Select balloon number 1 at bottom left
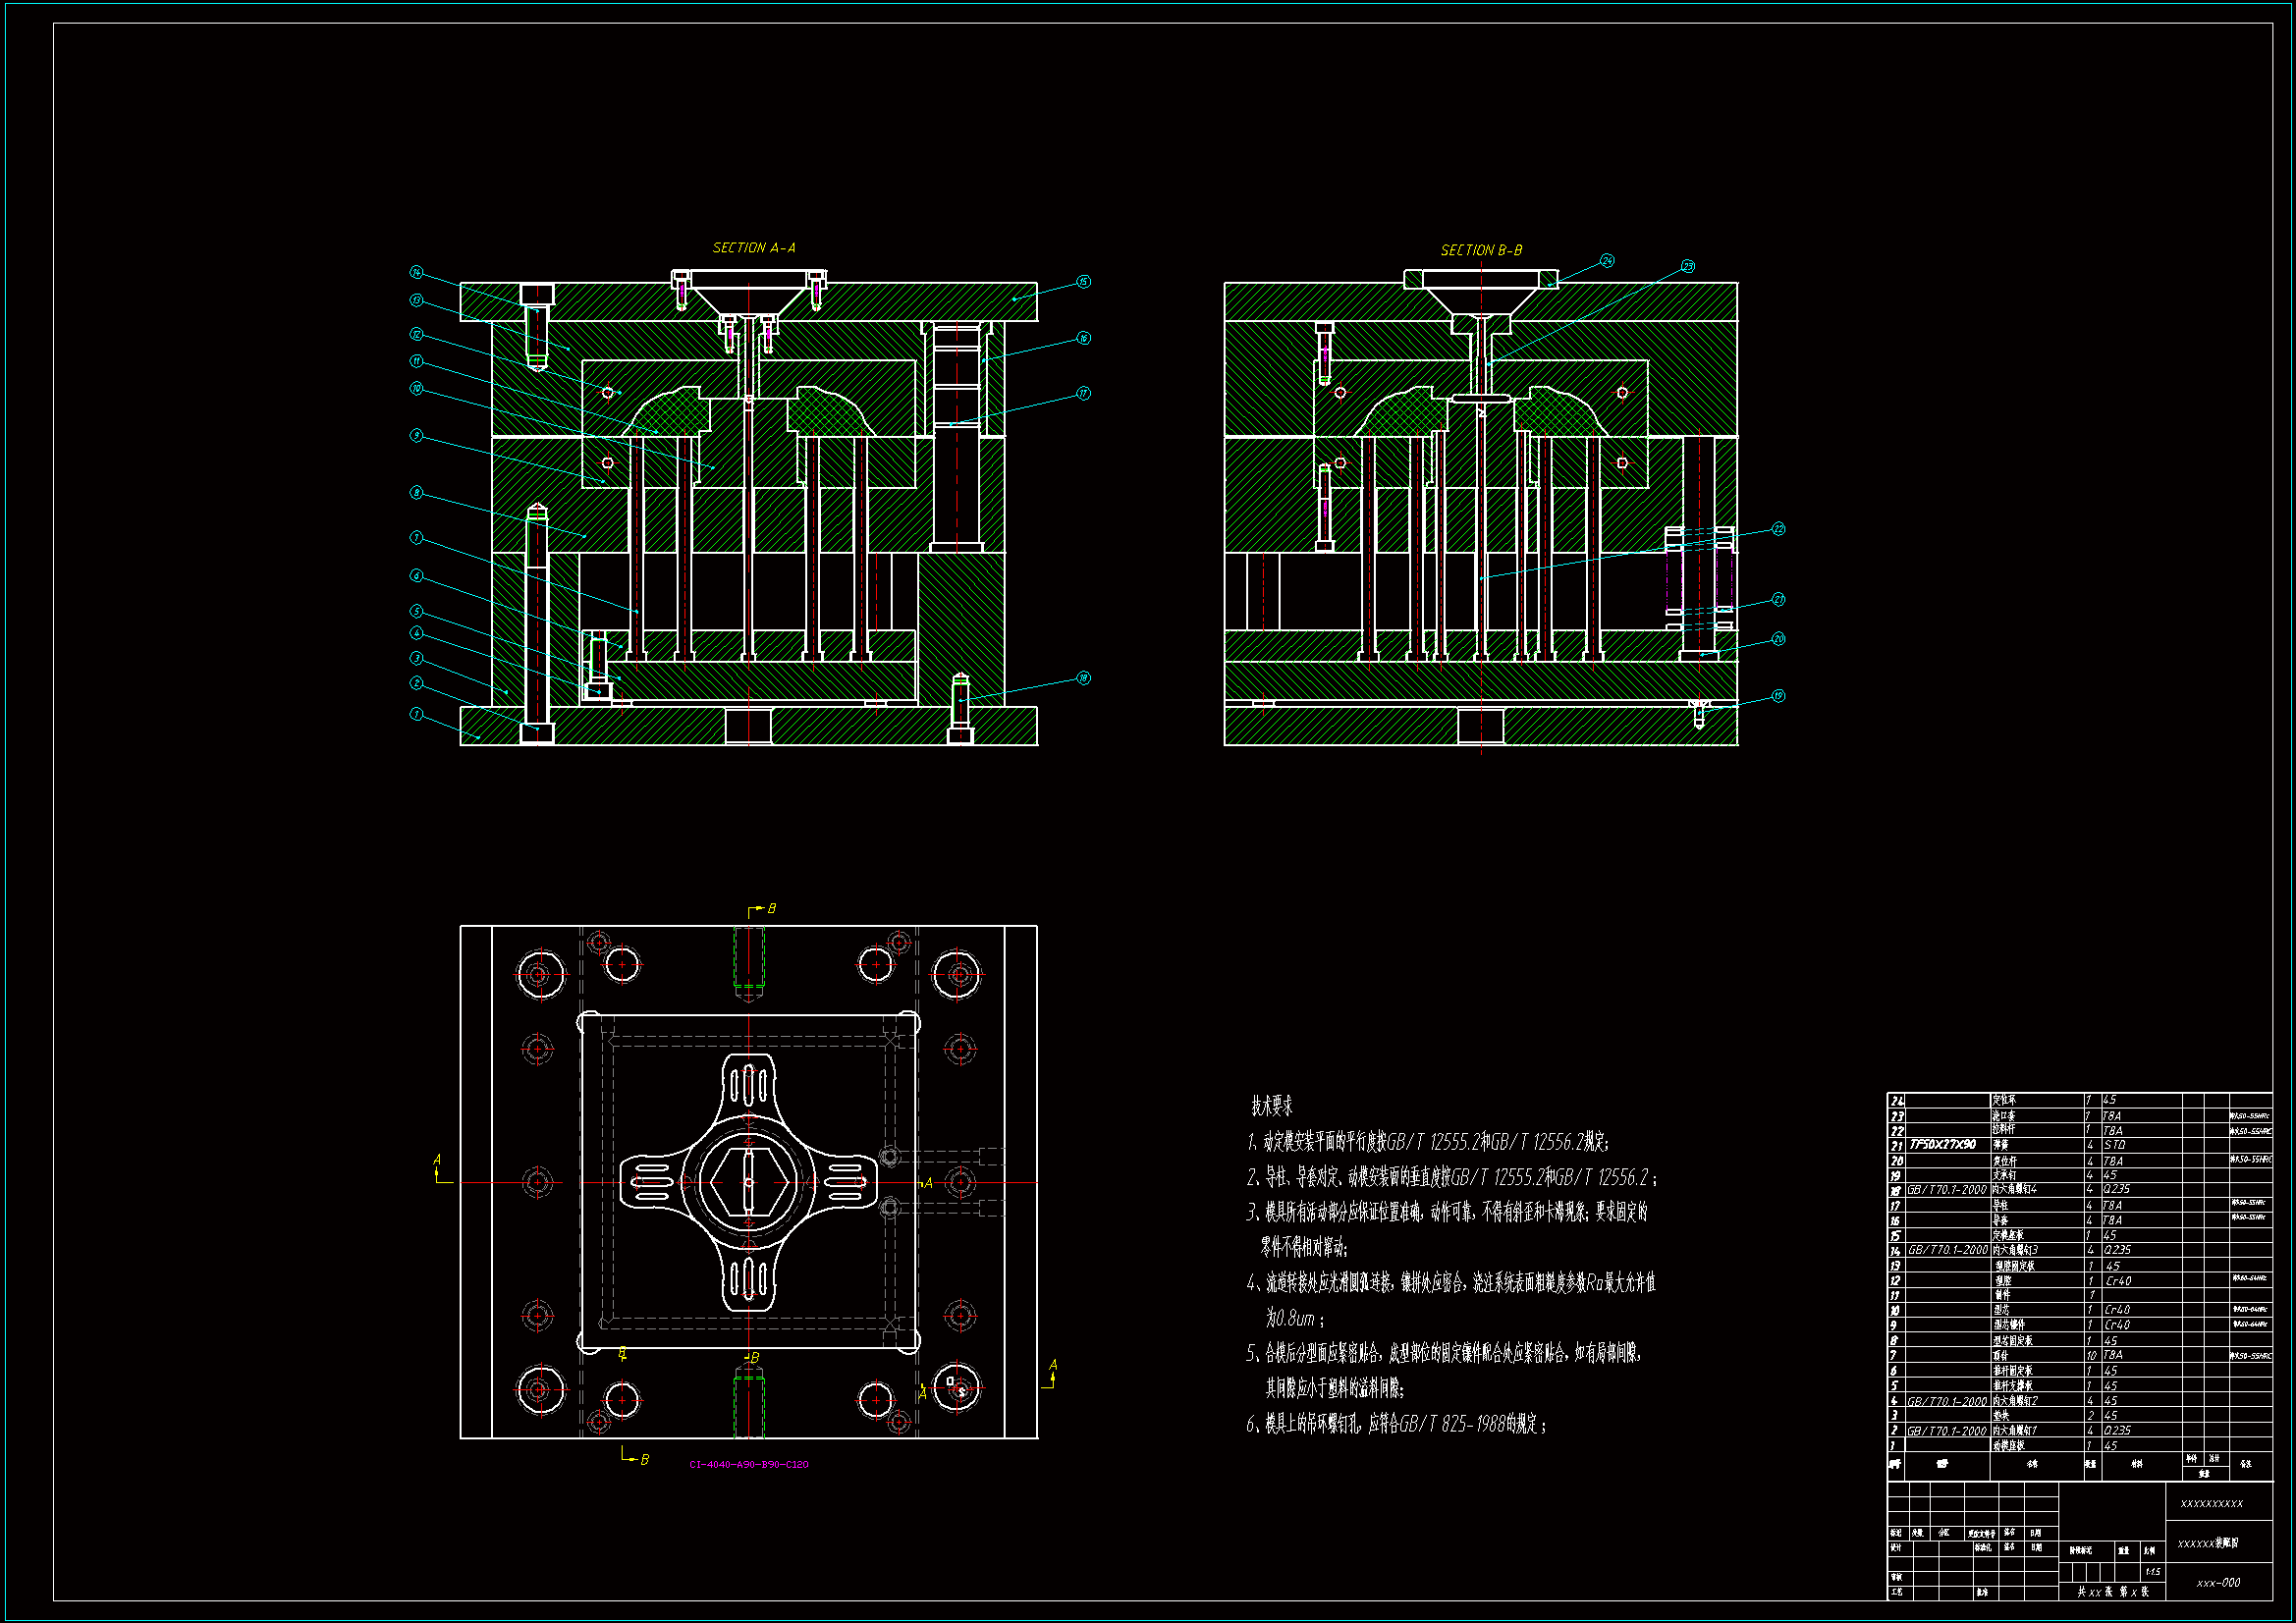Screen dimensions: 2296x1623 point(417,714)
